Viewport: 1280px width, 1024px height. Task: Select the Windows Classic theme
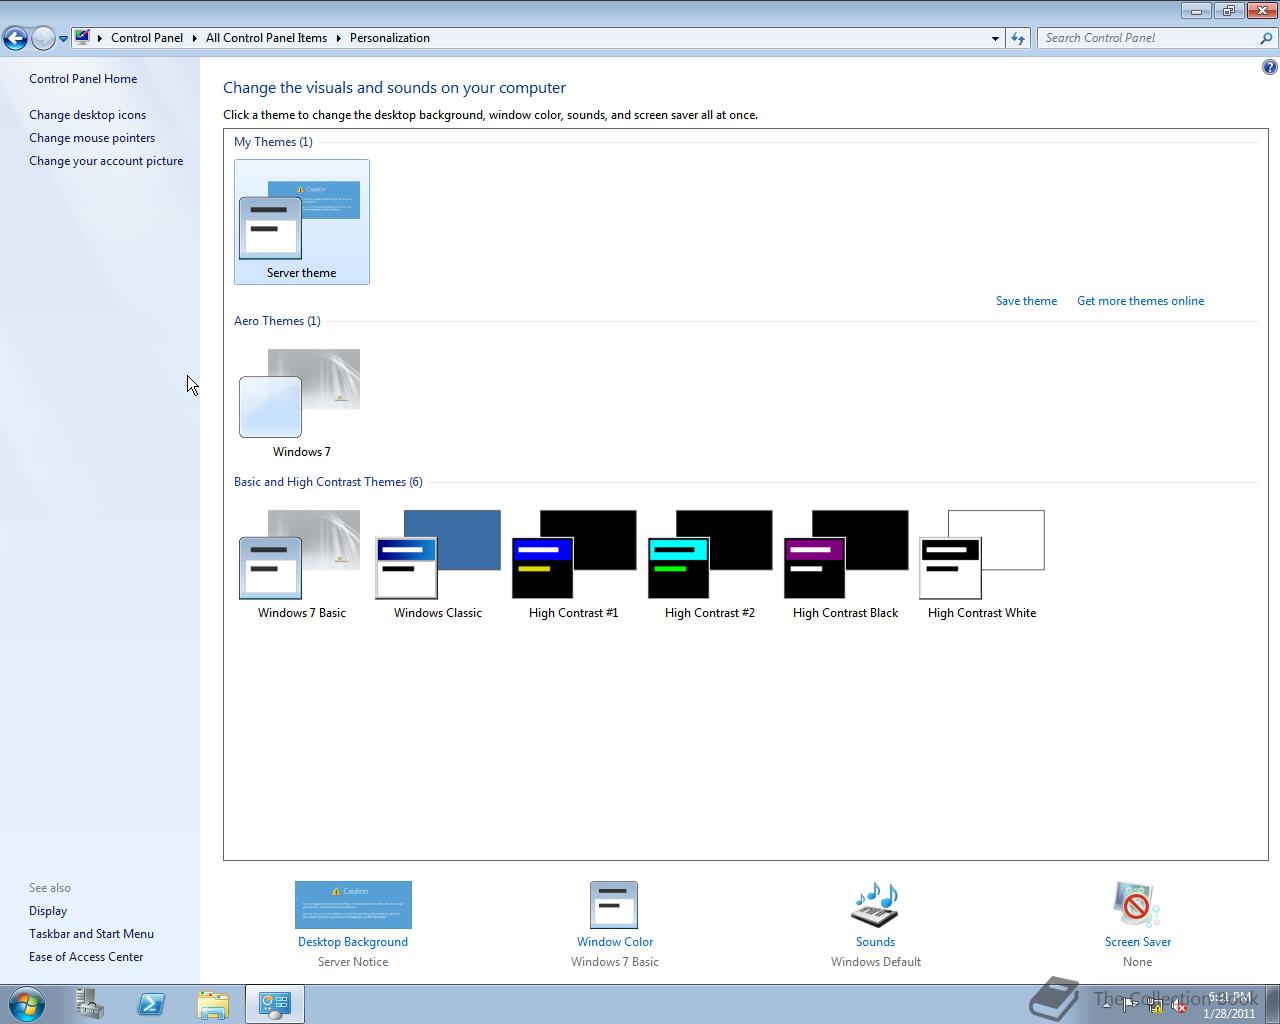pos(438,564)
